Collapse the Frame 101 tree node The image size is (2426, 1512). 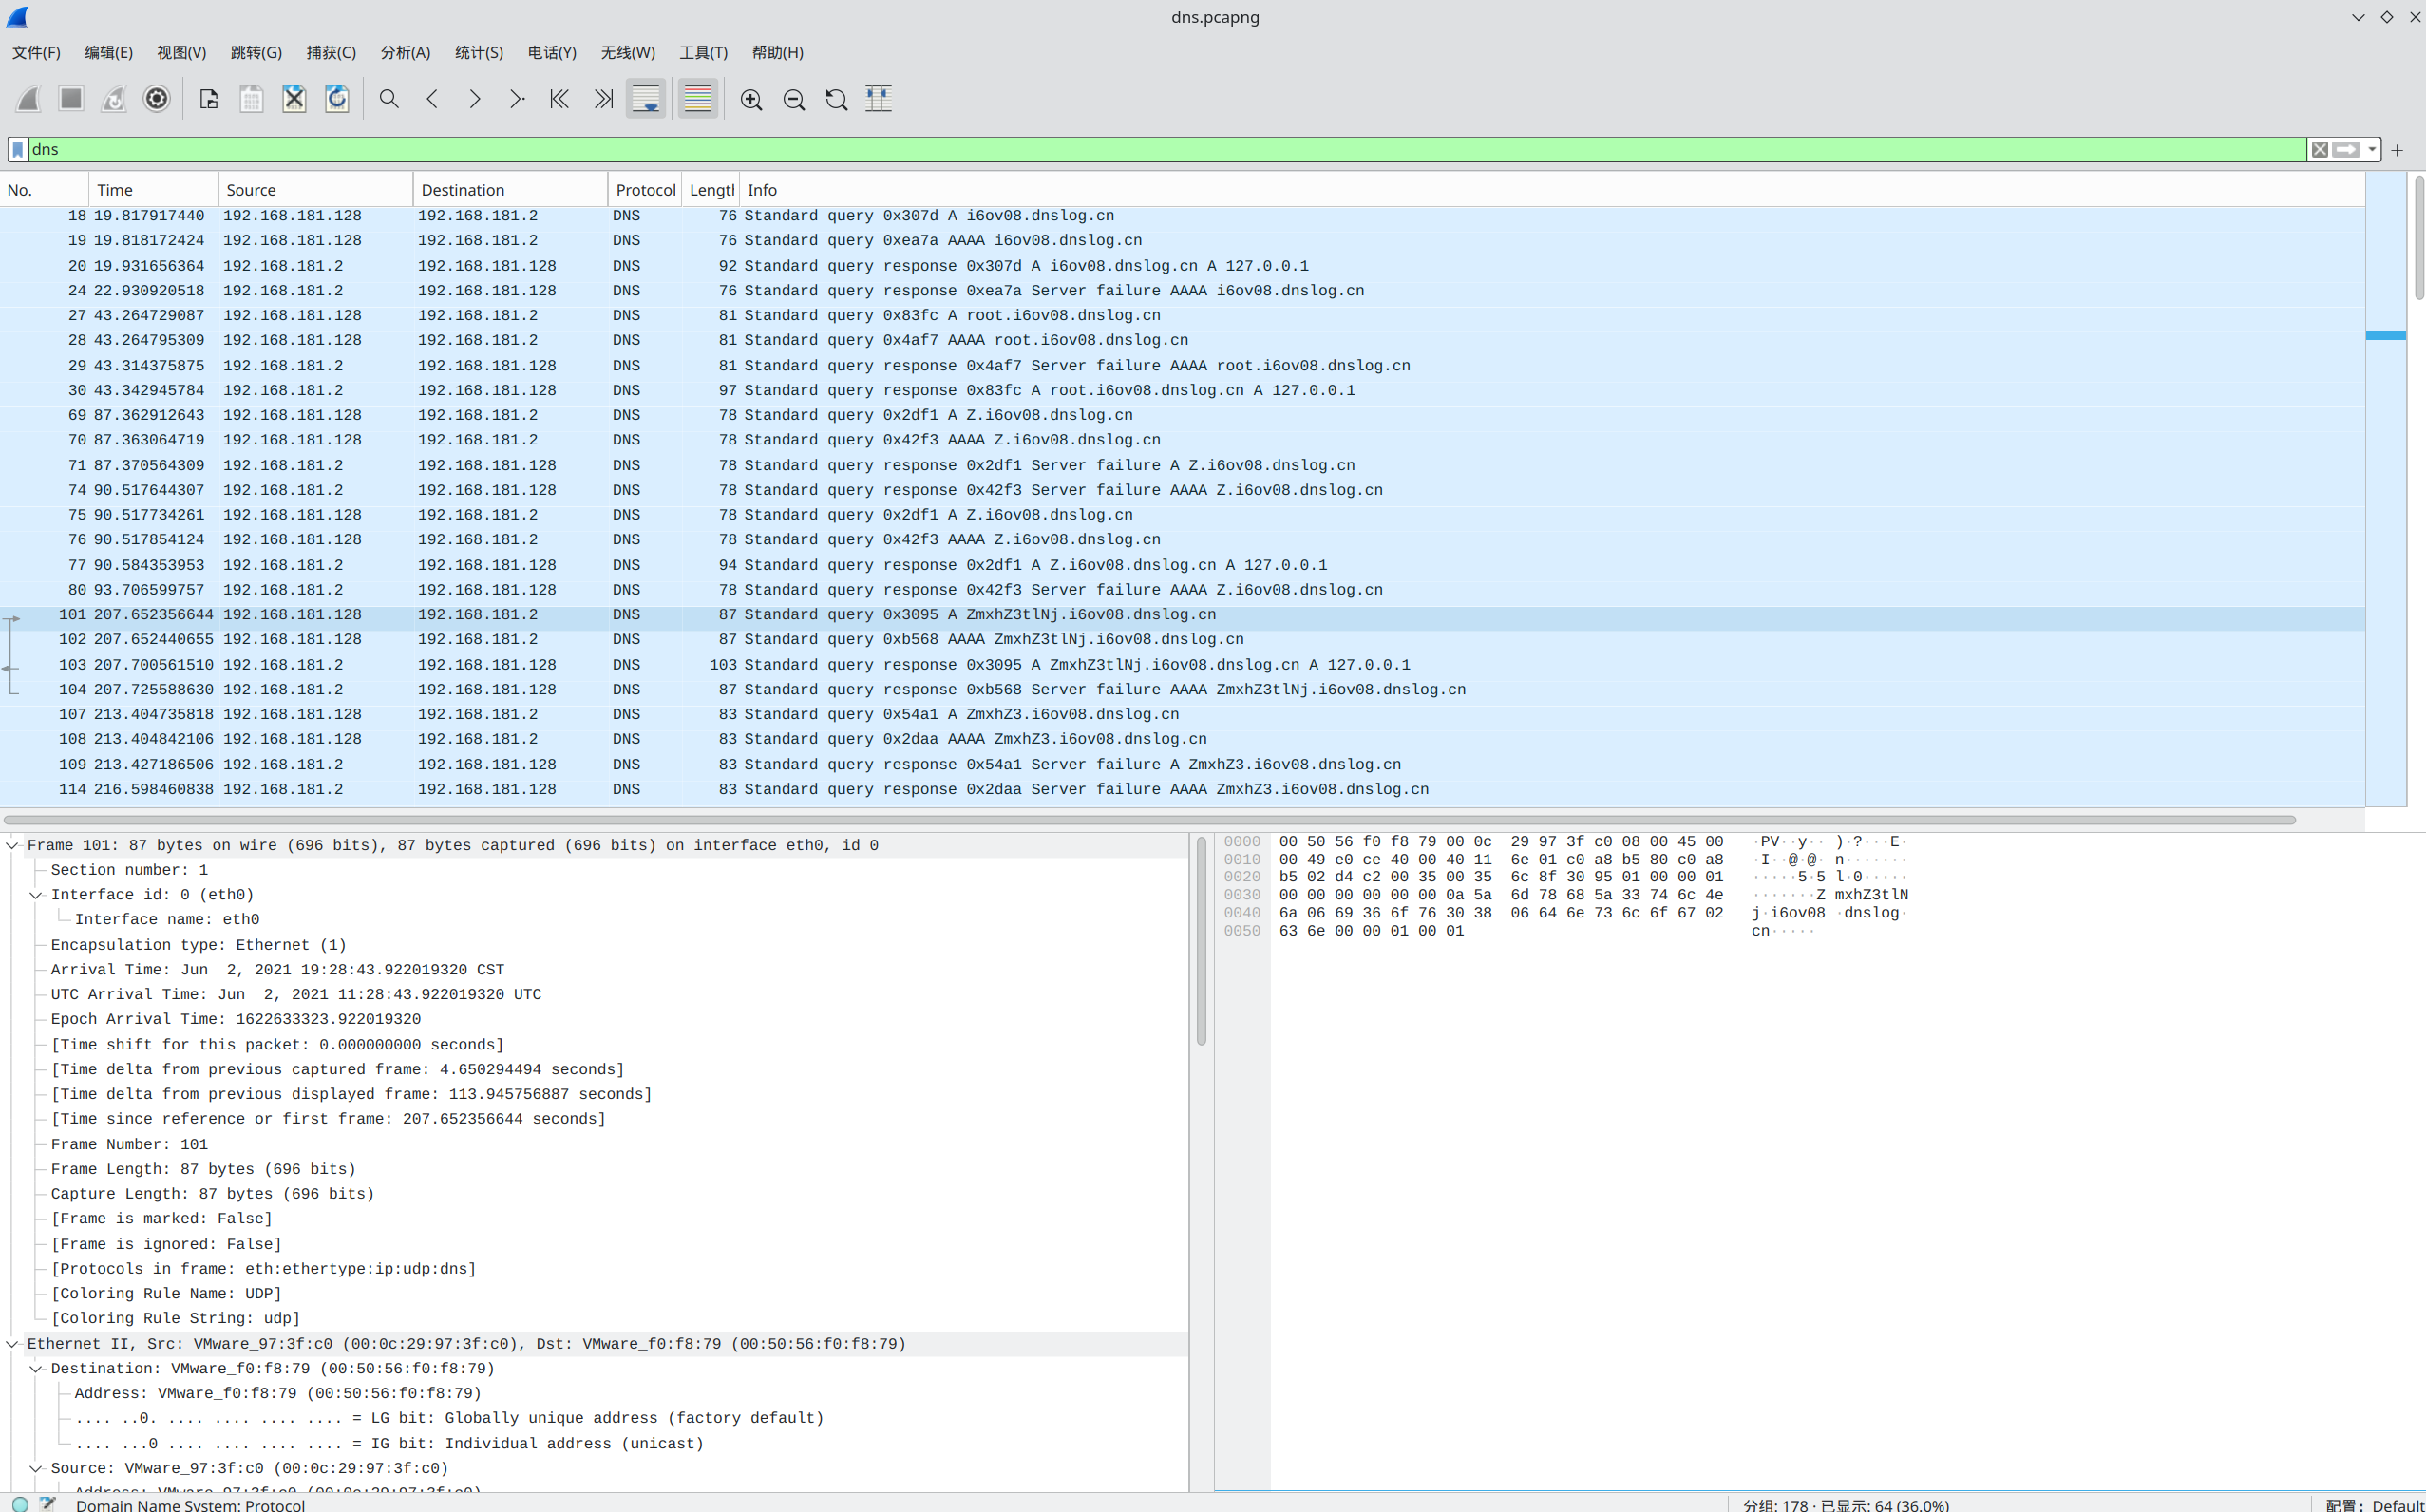[x=12, y=845]
